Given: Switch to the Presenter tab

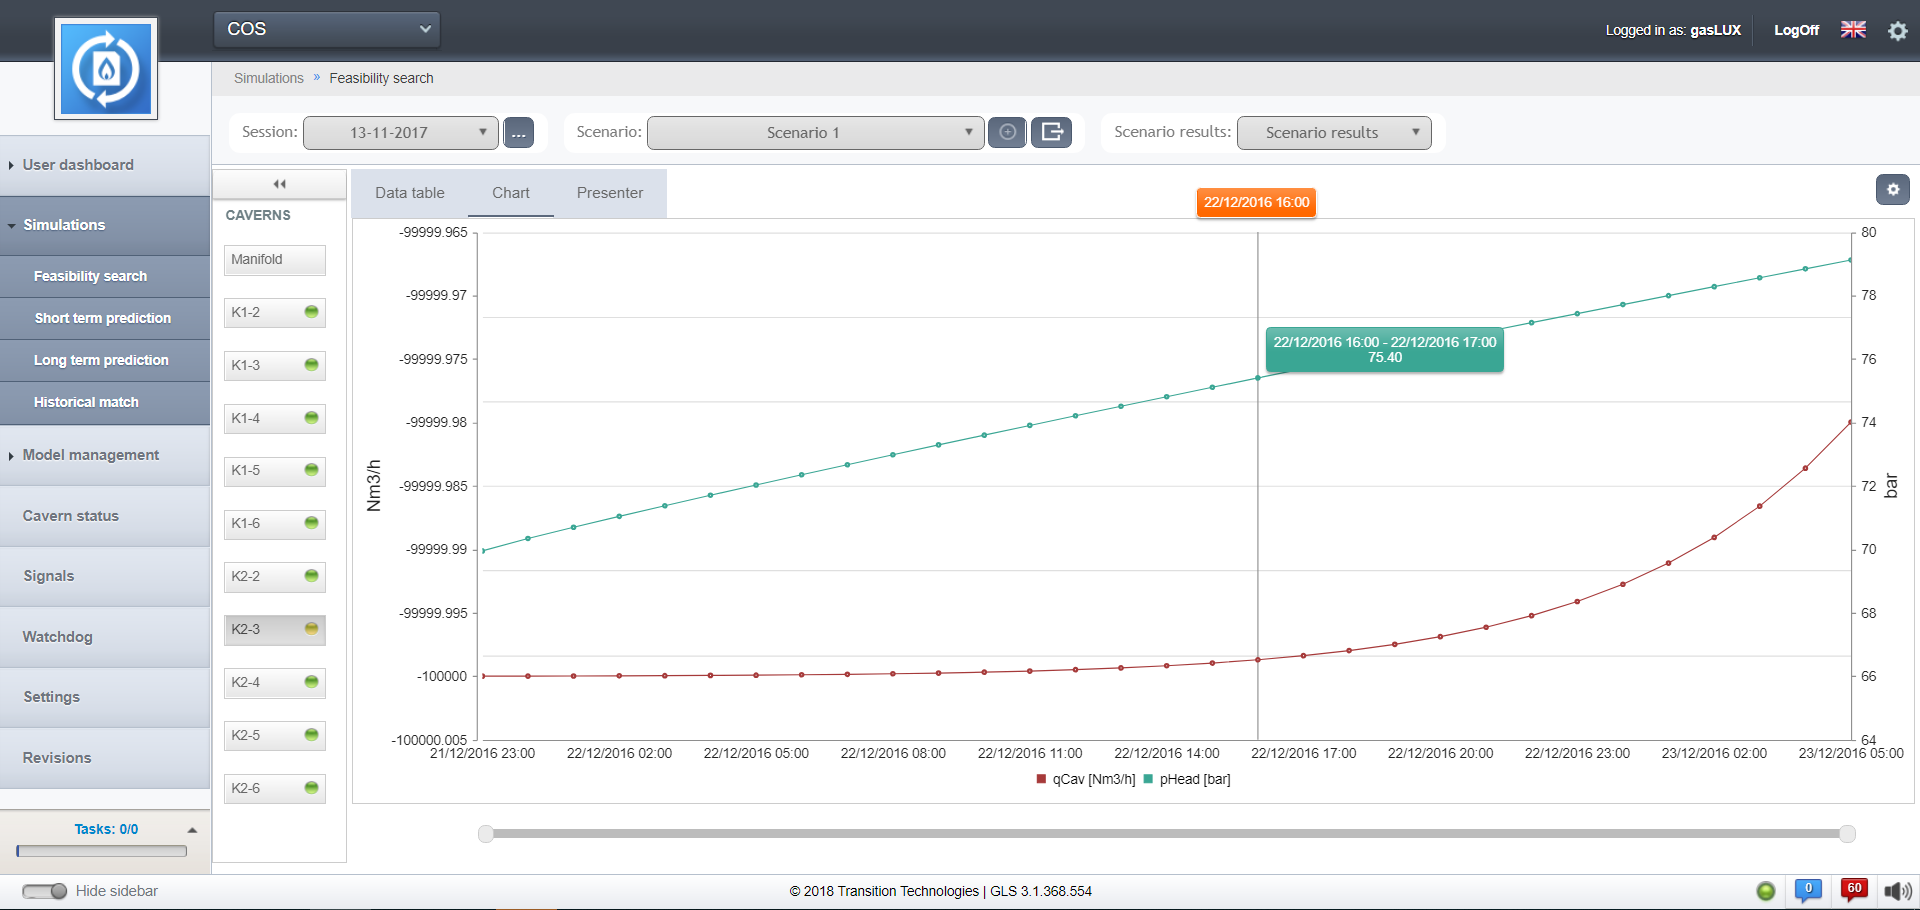Looking at the screenshot, I should (610, 193).
